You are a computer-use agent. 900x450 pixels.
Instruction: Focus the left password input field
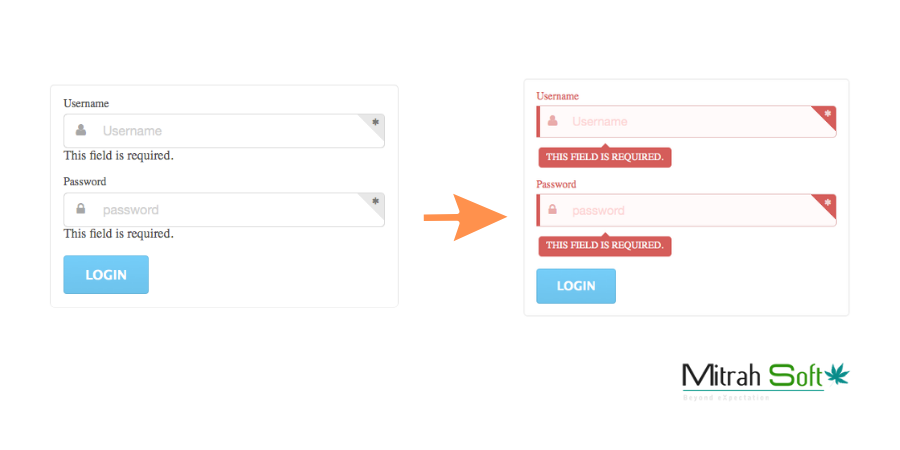point(224,210)
